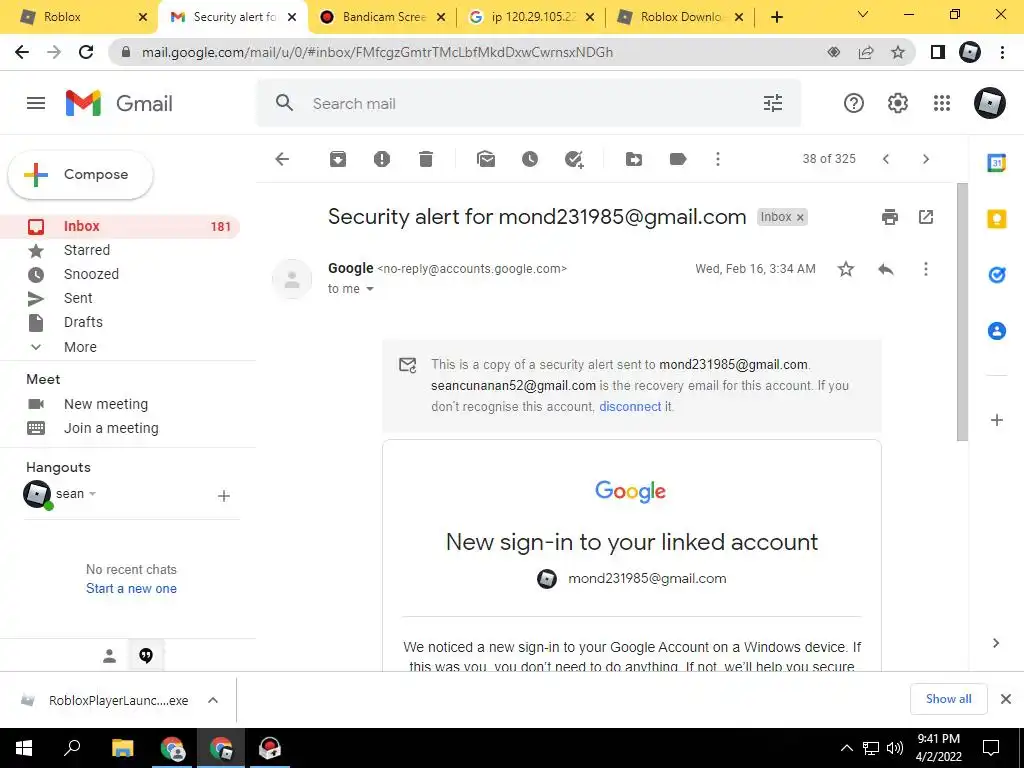Apply a label using labels icon
The image size is (1024, 768).
coord(678,159)
